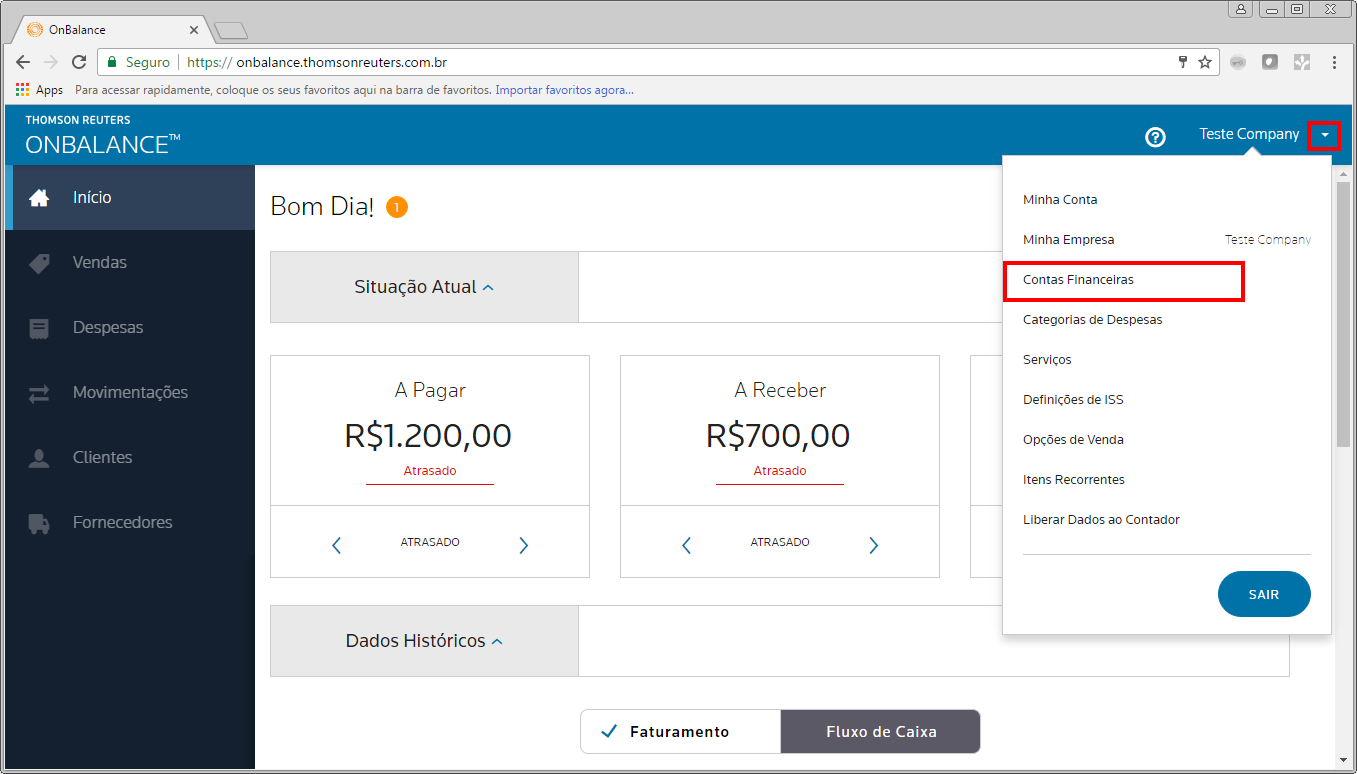Open Clientes in sidebar

pos(130,458)
